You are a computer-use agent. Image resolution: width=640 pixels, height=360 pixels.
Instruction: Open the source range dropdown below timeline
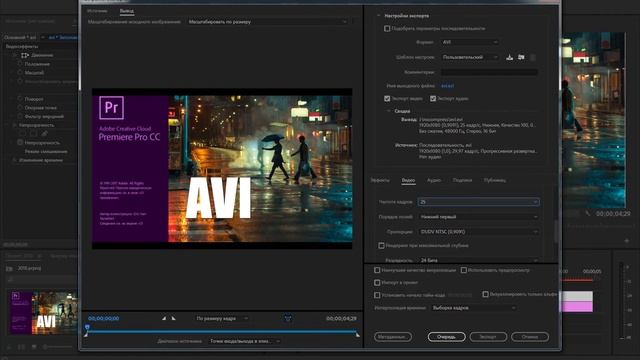[x=245, y=341]
